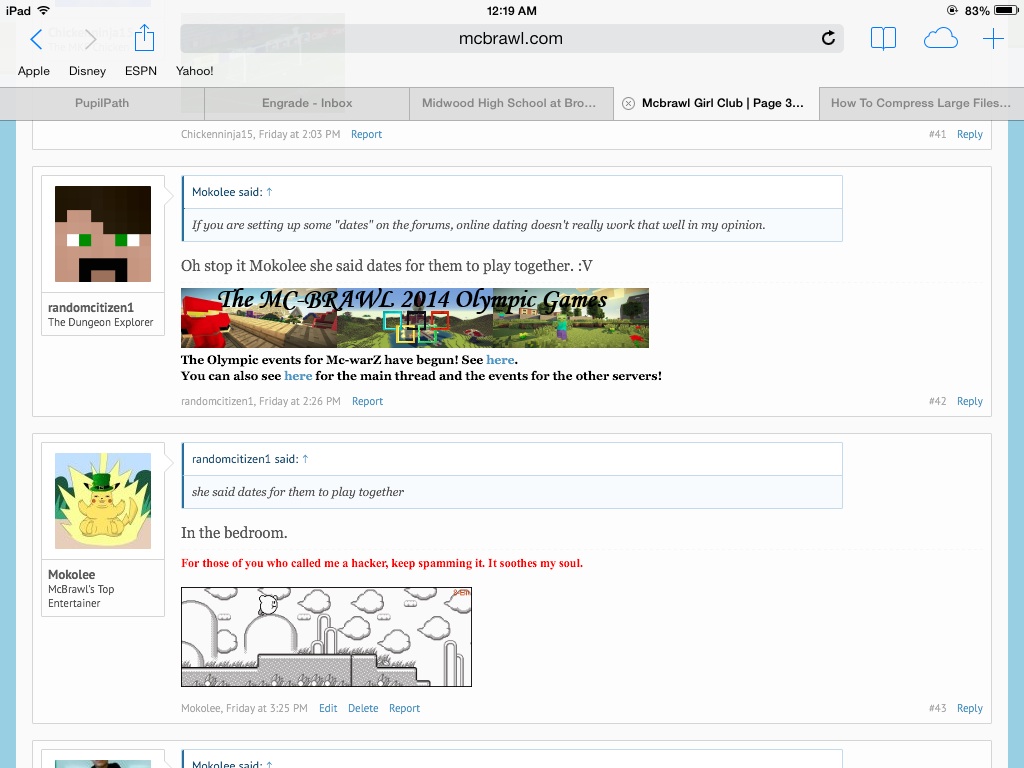This screenshot has width=1024, height=768.
Task: Open the Bookmarks book icon
Action: point(883,39)
